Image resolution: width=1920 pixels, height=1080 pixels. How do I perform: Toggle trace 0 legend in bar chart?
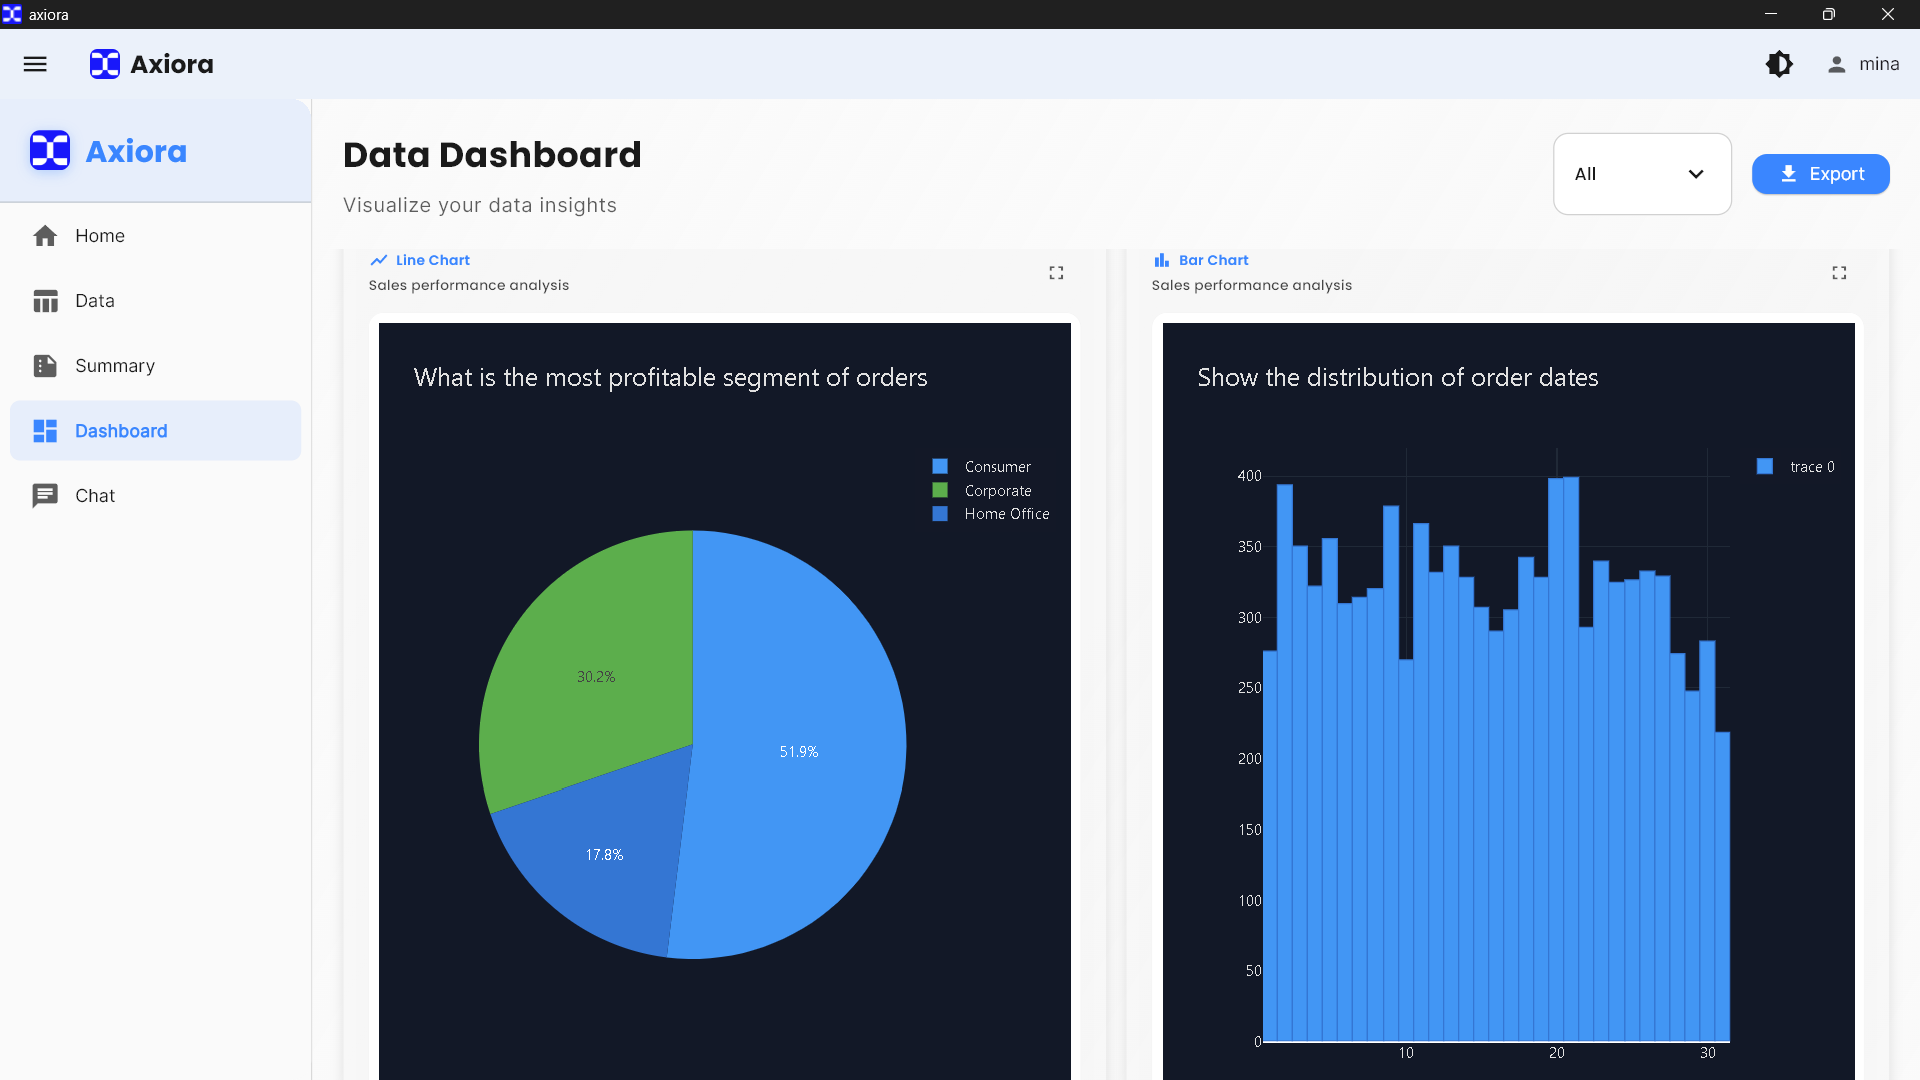1811,467
